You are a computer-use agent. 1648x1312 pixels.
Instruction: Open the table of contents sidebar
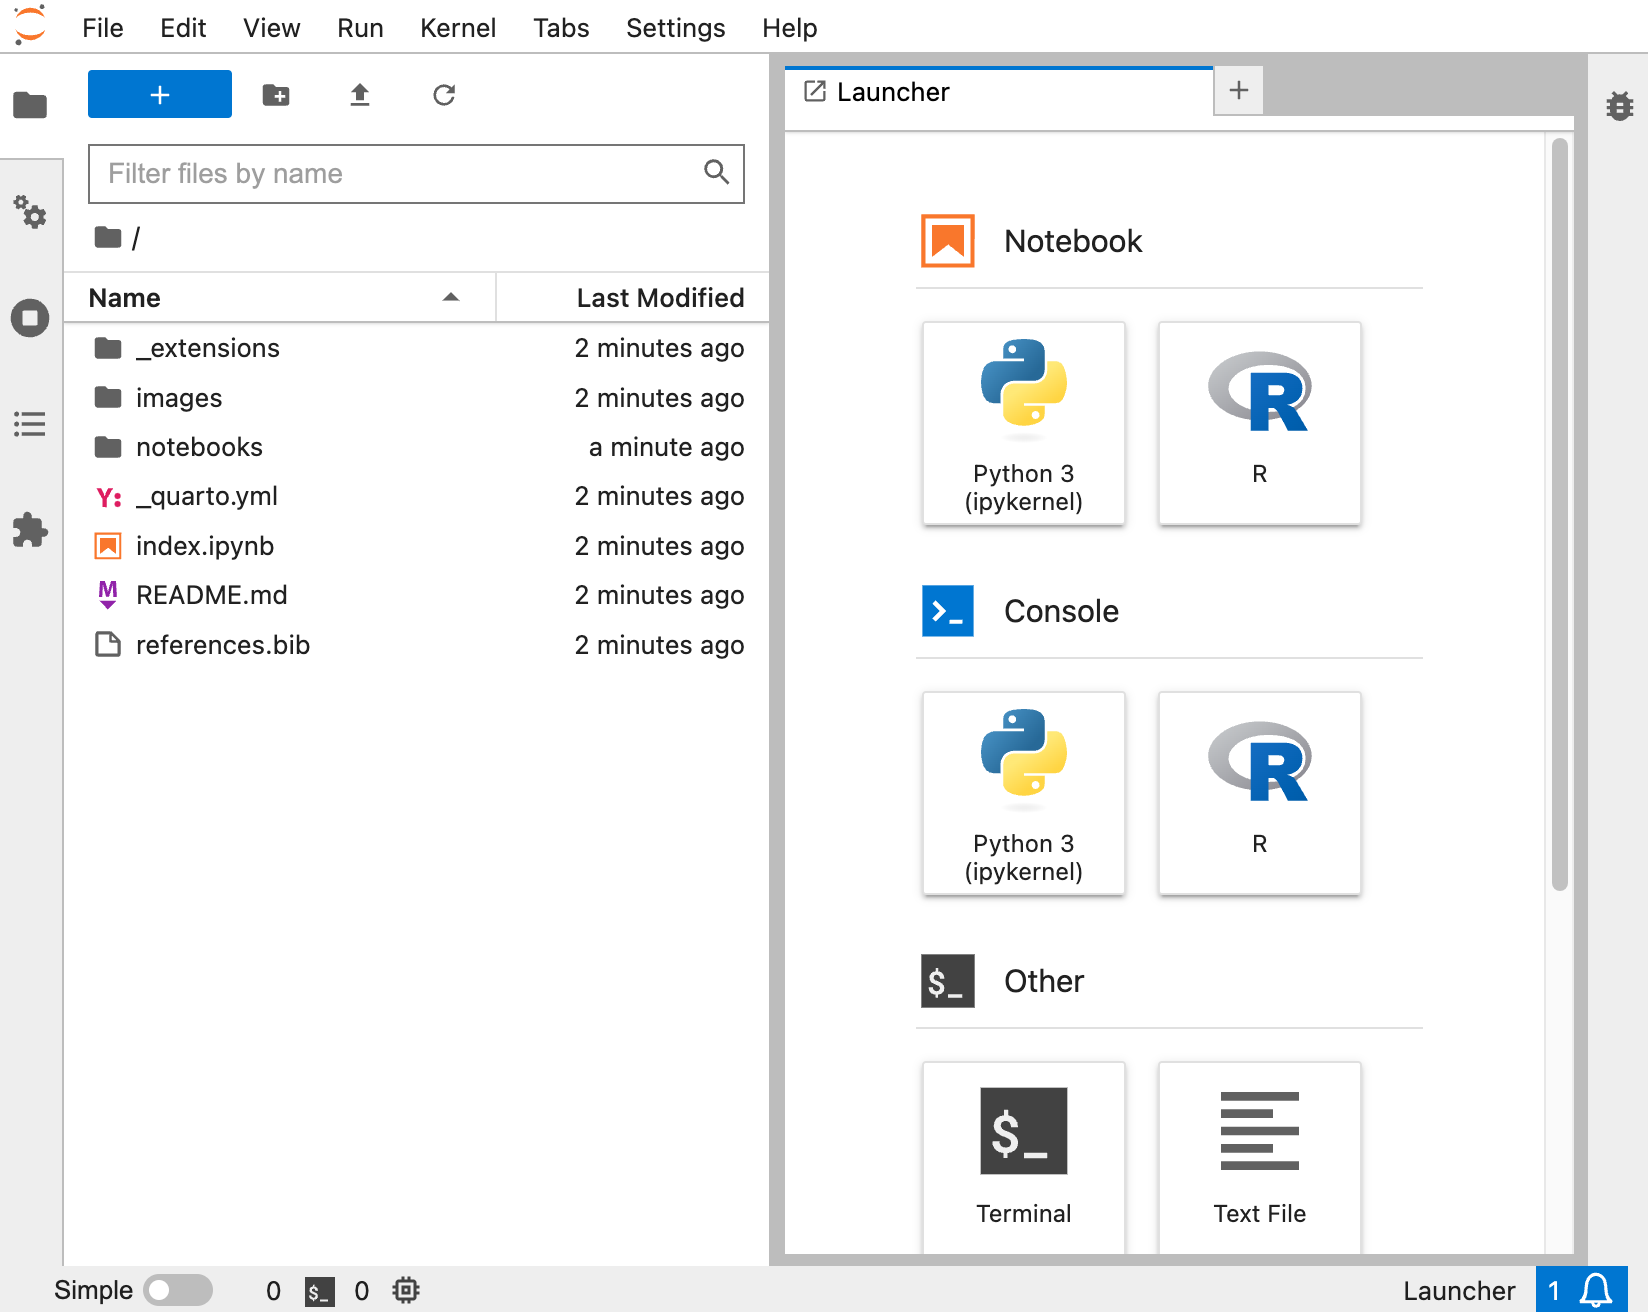(30, 424)
